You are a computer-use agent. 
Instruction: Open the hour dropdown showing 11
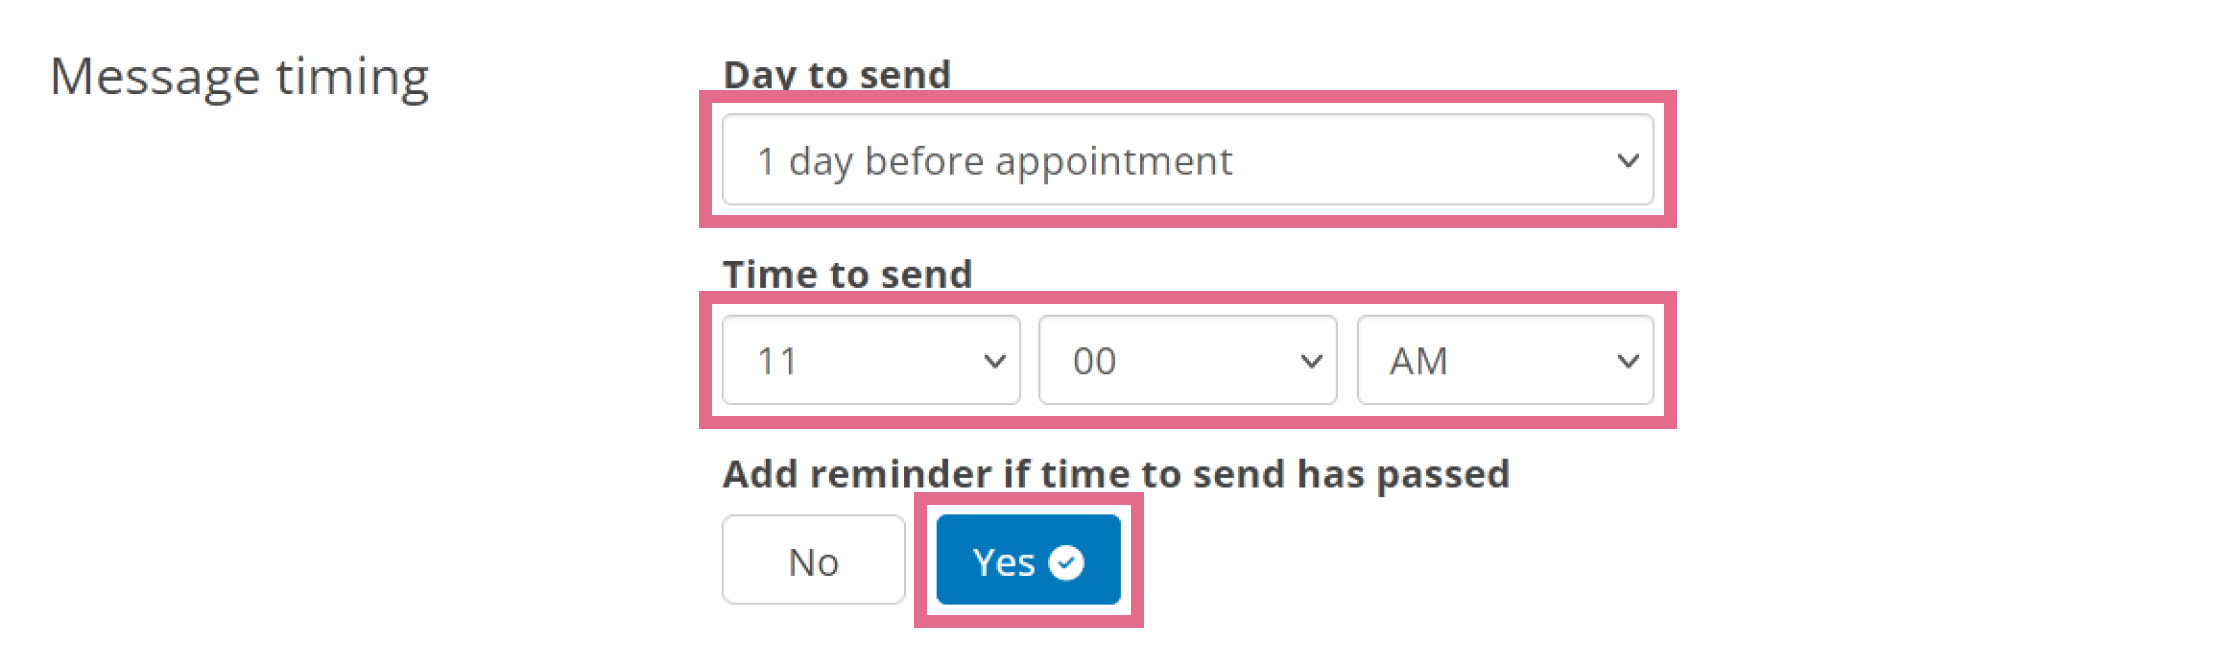coord(871,360)
